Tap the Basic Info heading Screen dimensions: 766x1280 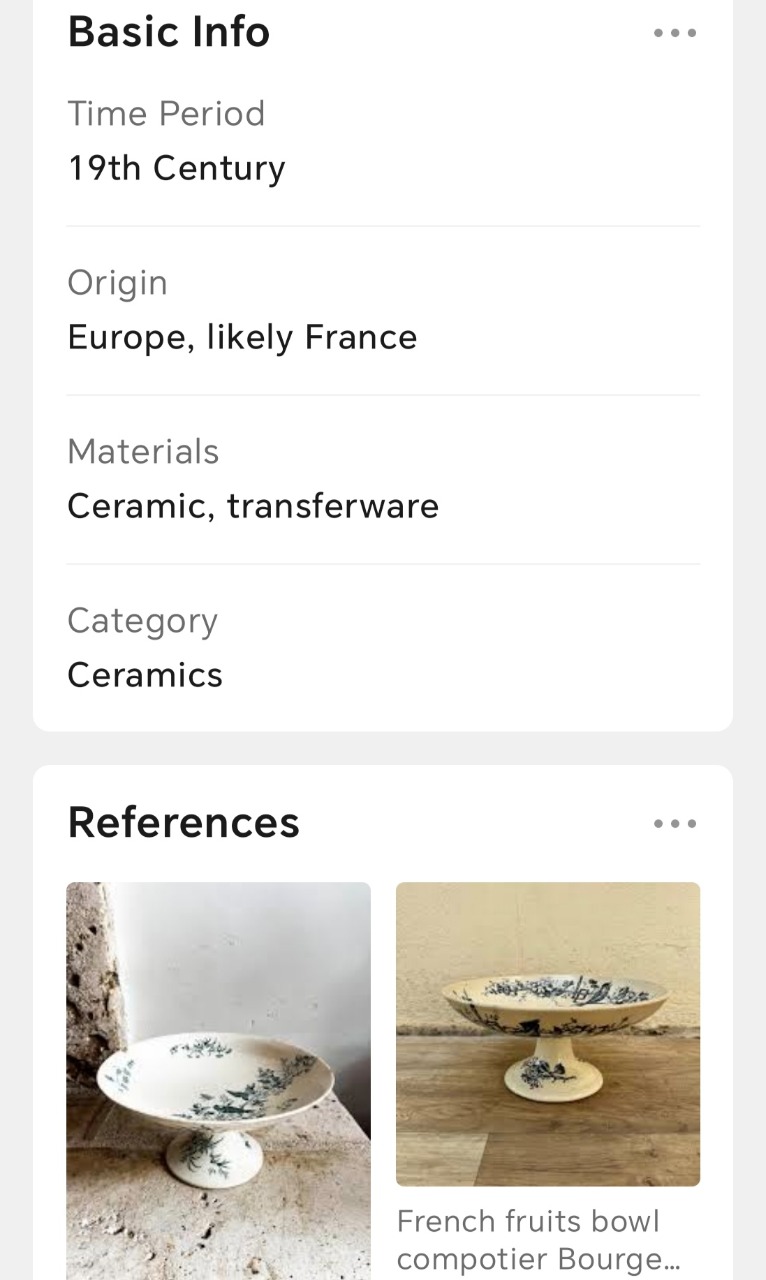pos(169,32)
